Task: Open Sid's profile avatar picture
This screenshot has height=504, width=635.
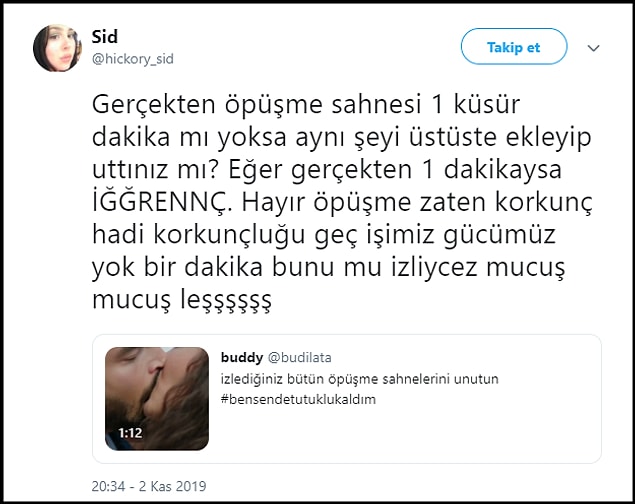Action: 57,48
